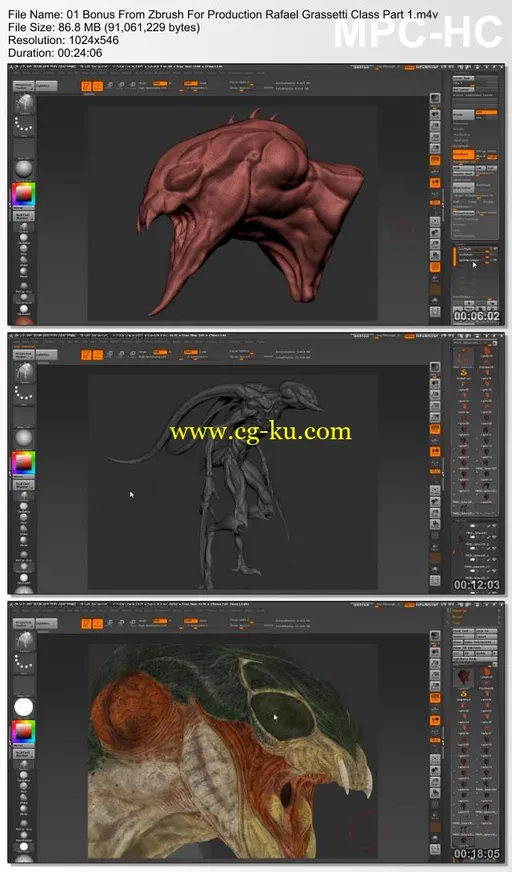
Task: Select large creature tool thumbnail, 00:18:05 panel
Action: (x=463, y=678)
